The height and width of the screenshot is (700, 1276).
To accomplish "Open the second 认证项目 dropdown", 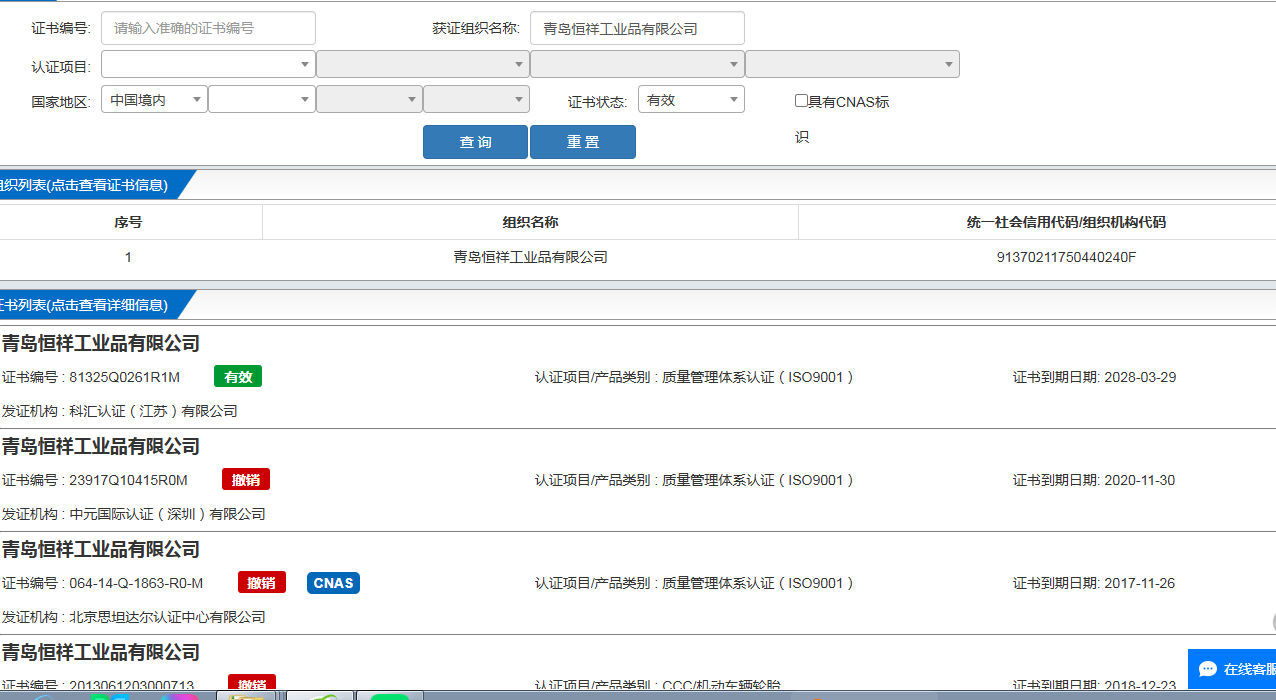I will (423, 64).
